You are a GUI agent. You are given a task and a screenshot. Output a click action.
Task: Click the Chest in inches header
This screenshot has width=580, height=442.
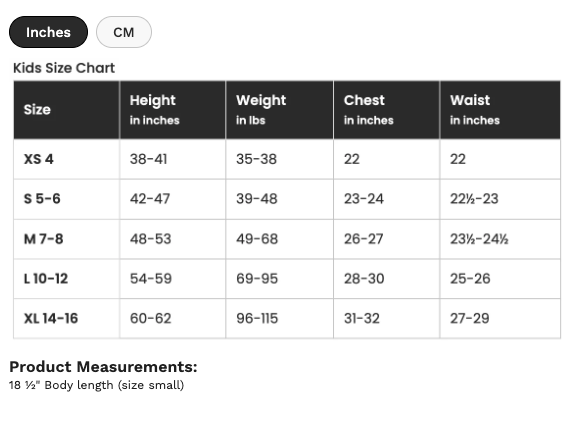pyautogui.click(x=387, y=110)
